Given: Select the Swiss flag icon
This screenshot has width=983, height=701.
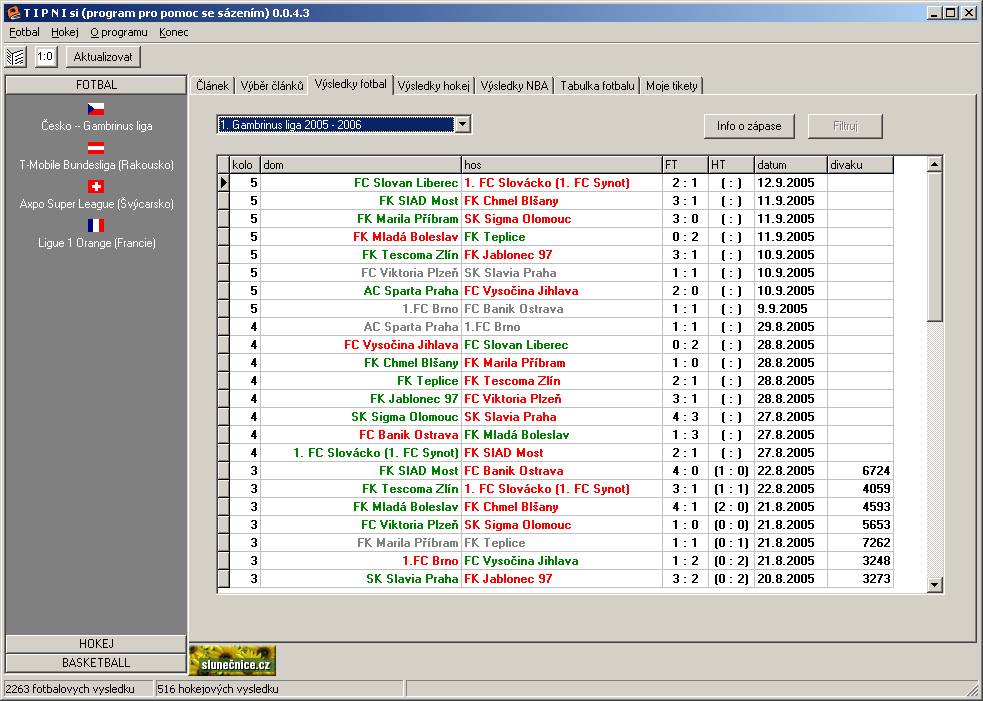Looking at the screenshot, I should click(96, 186).
